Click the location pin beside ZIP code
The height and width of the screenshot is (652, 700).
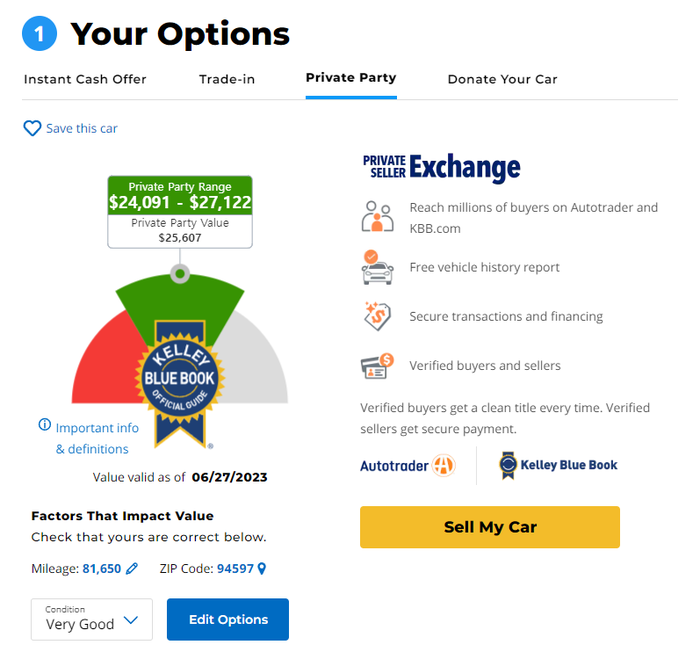pos(262,568)
